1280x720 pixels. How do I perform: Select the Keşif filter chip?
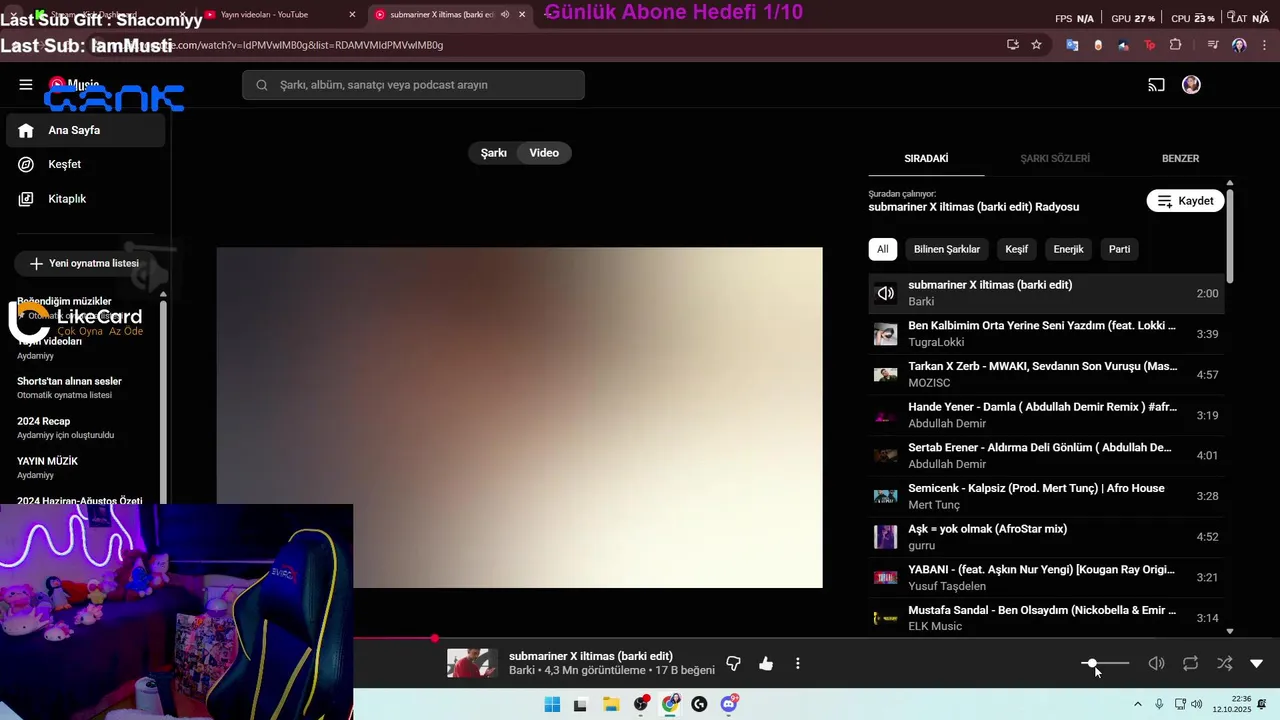click(1017, 249)
